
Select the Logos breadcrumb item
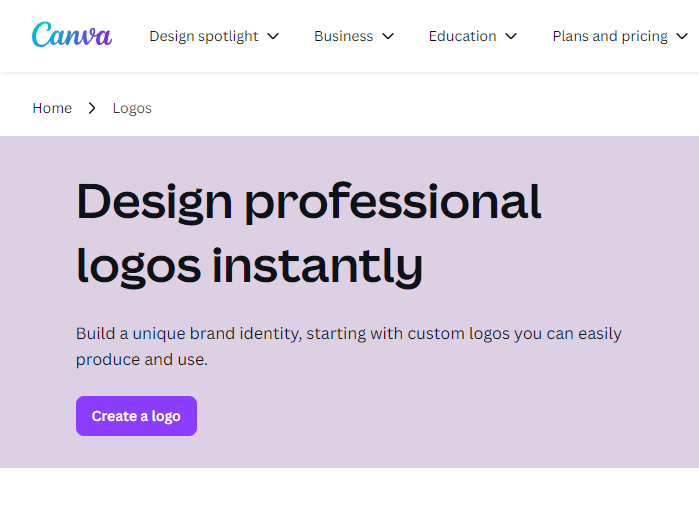[x=132, y=108]
